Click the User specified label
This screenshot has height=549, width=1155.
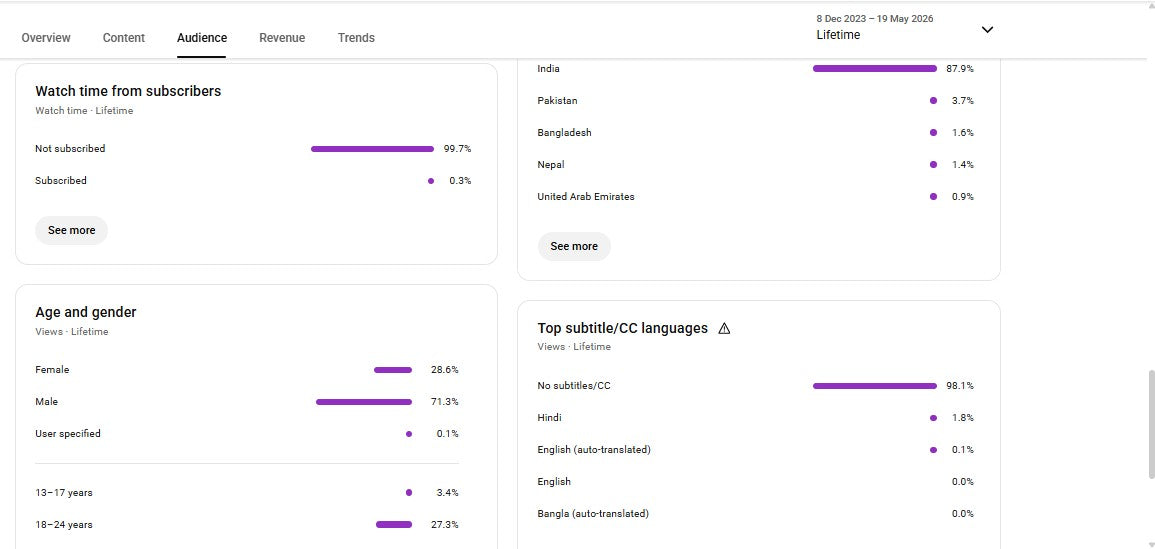[68, 433]
